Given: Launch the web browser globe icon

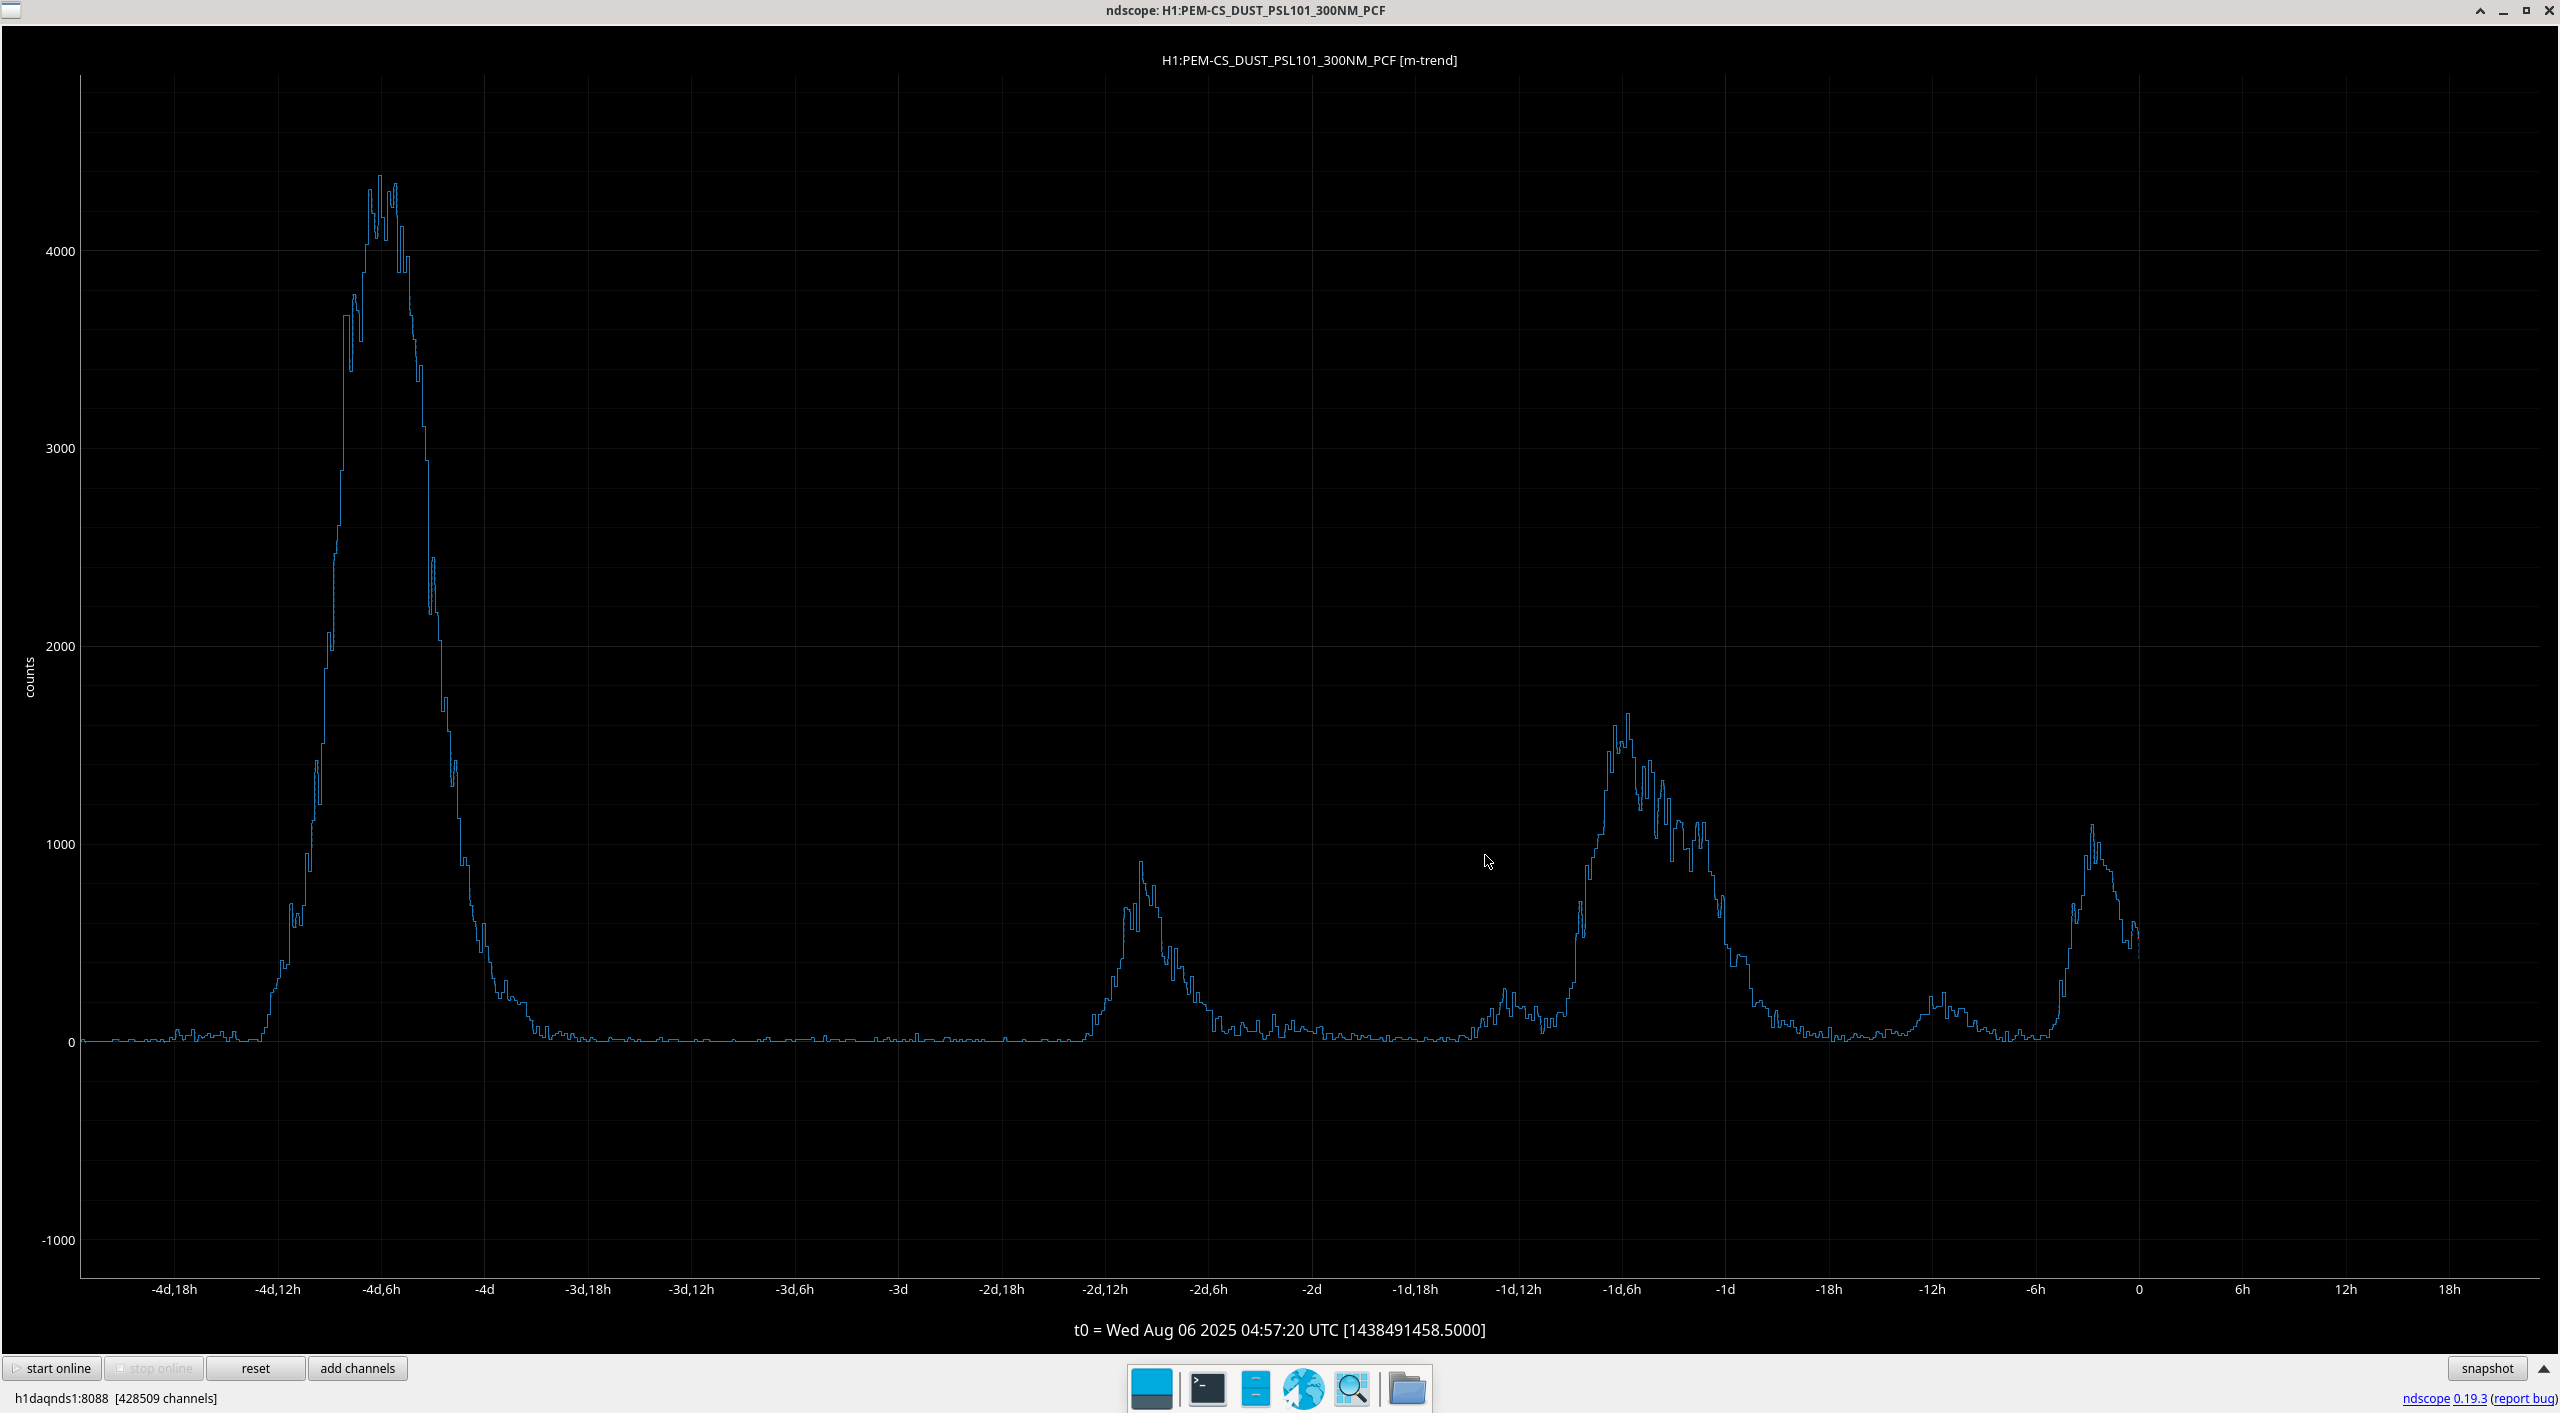Looking at the screenshot, I should (1303, 1388).
